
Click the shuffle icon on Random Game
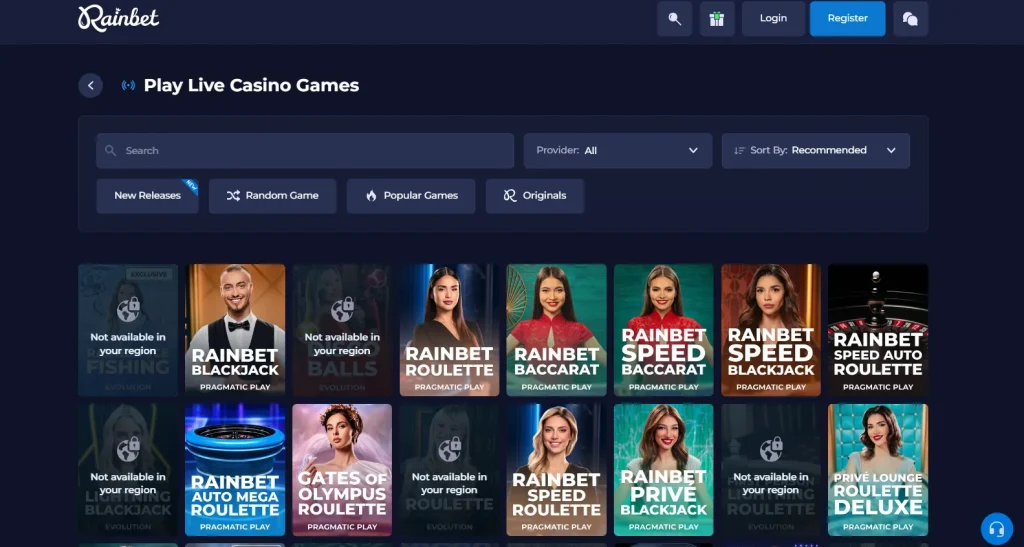(233, 196)
